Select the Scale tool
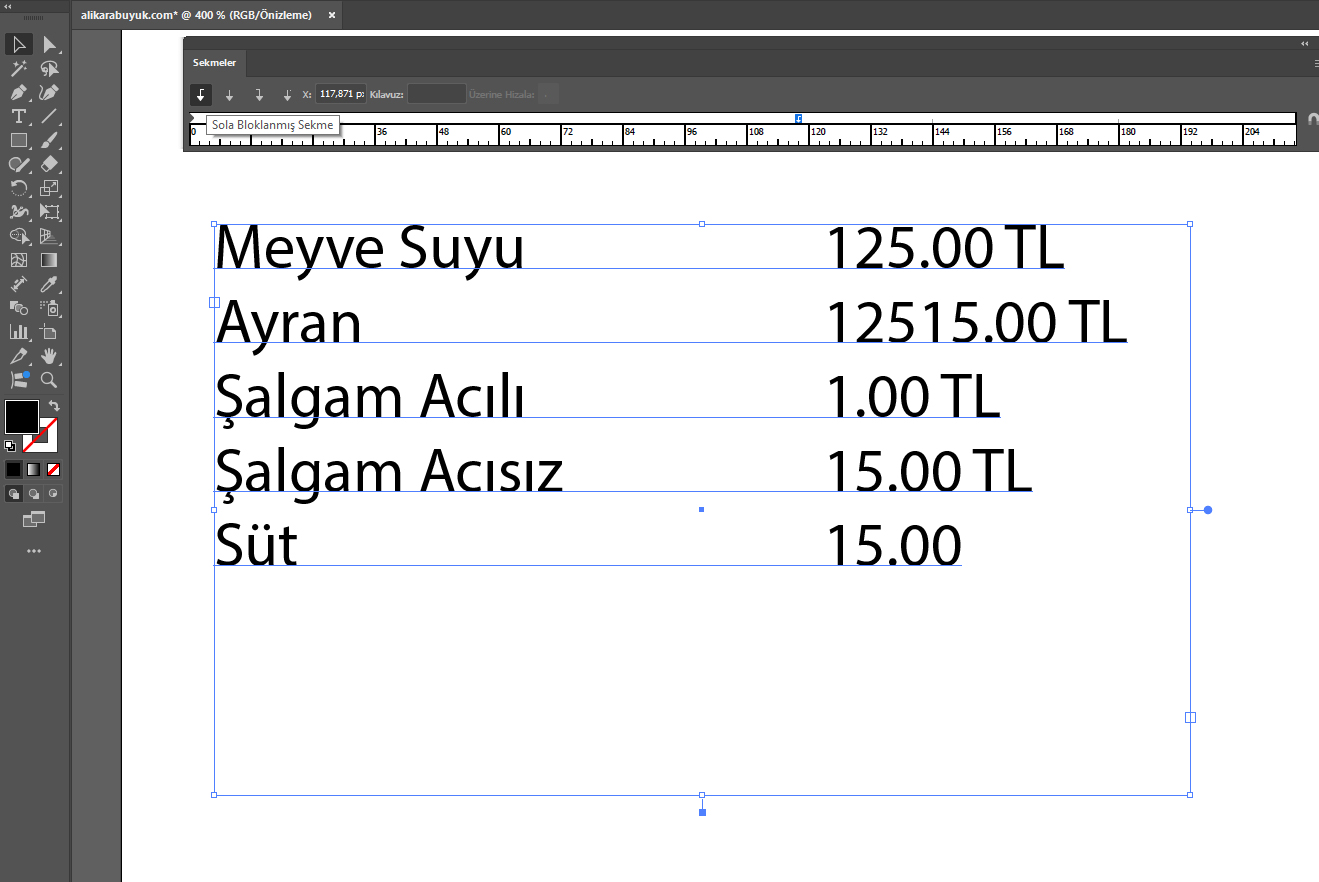The width and height of the screenshot is (1319, 882). pos(49,188)
